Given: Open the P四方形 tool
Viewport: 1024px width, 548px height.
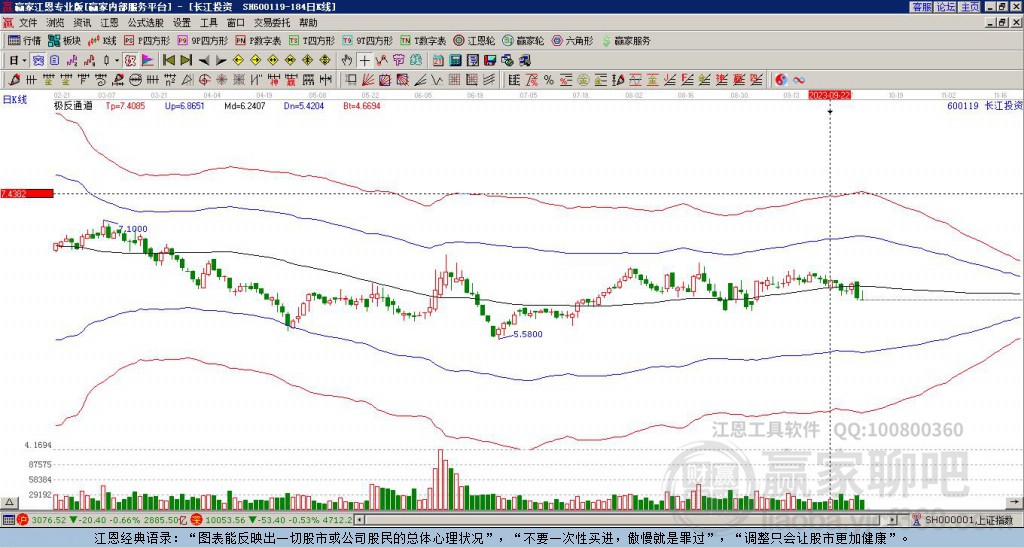Looking at the screenshot, I should point(146,40).
